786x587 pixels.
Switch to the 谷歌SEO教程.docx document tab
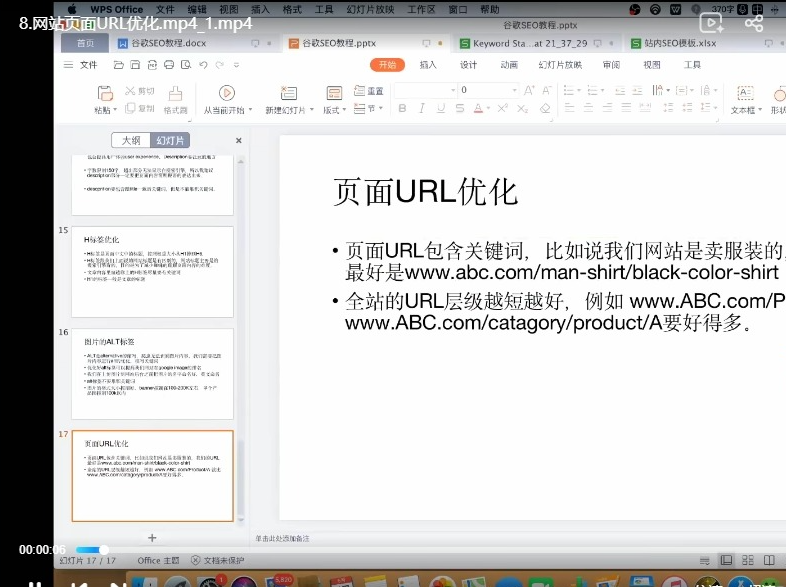pos(169,43)
